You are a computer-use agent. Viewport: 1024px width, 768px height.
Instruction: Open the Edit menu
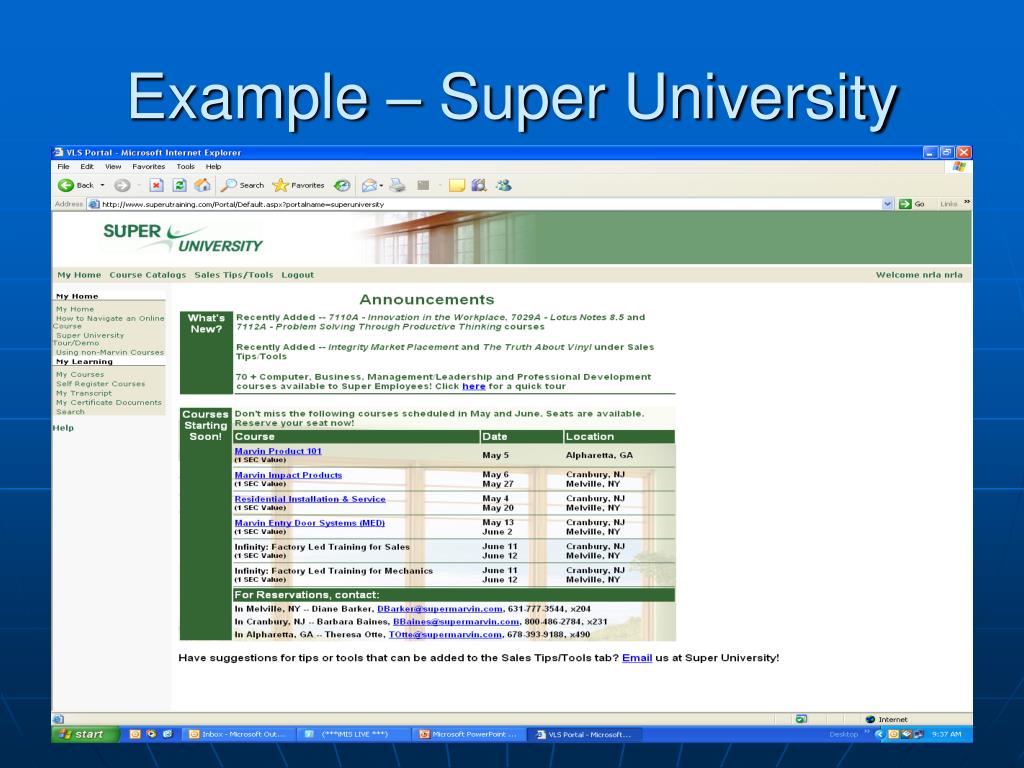(x=87, y=167)
